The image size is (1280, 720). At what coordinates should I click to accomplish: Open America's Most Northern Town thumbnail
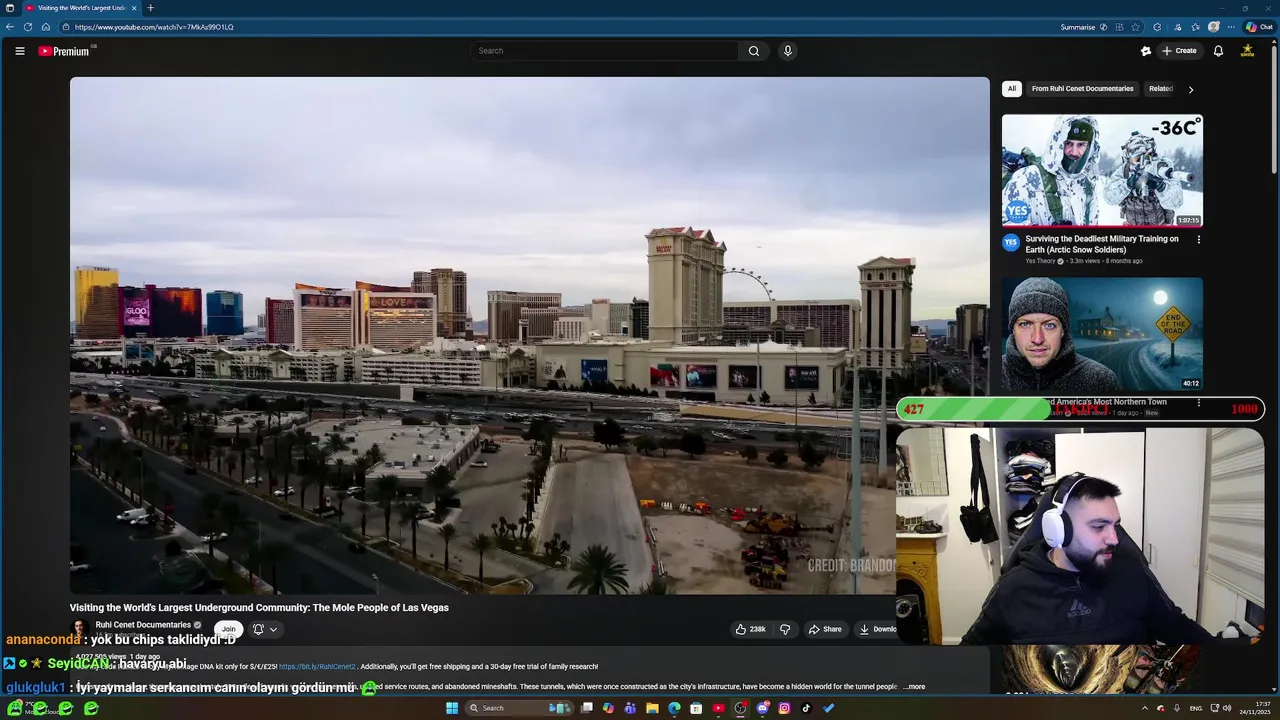pos(1102,334)
